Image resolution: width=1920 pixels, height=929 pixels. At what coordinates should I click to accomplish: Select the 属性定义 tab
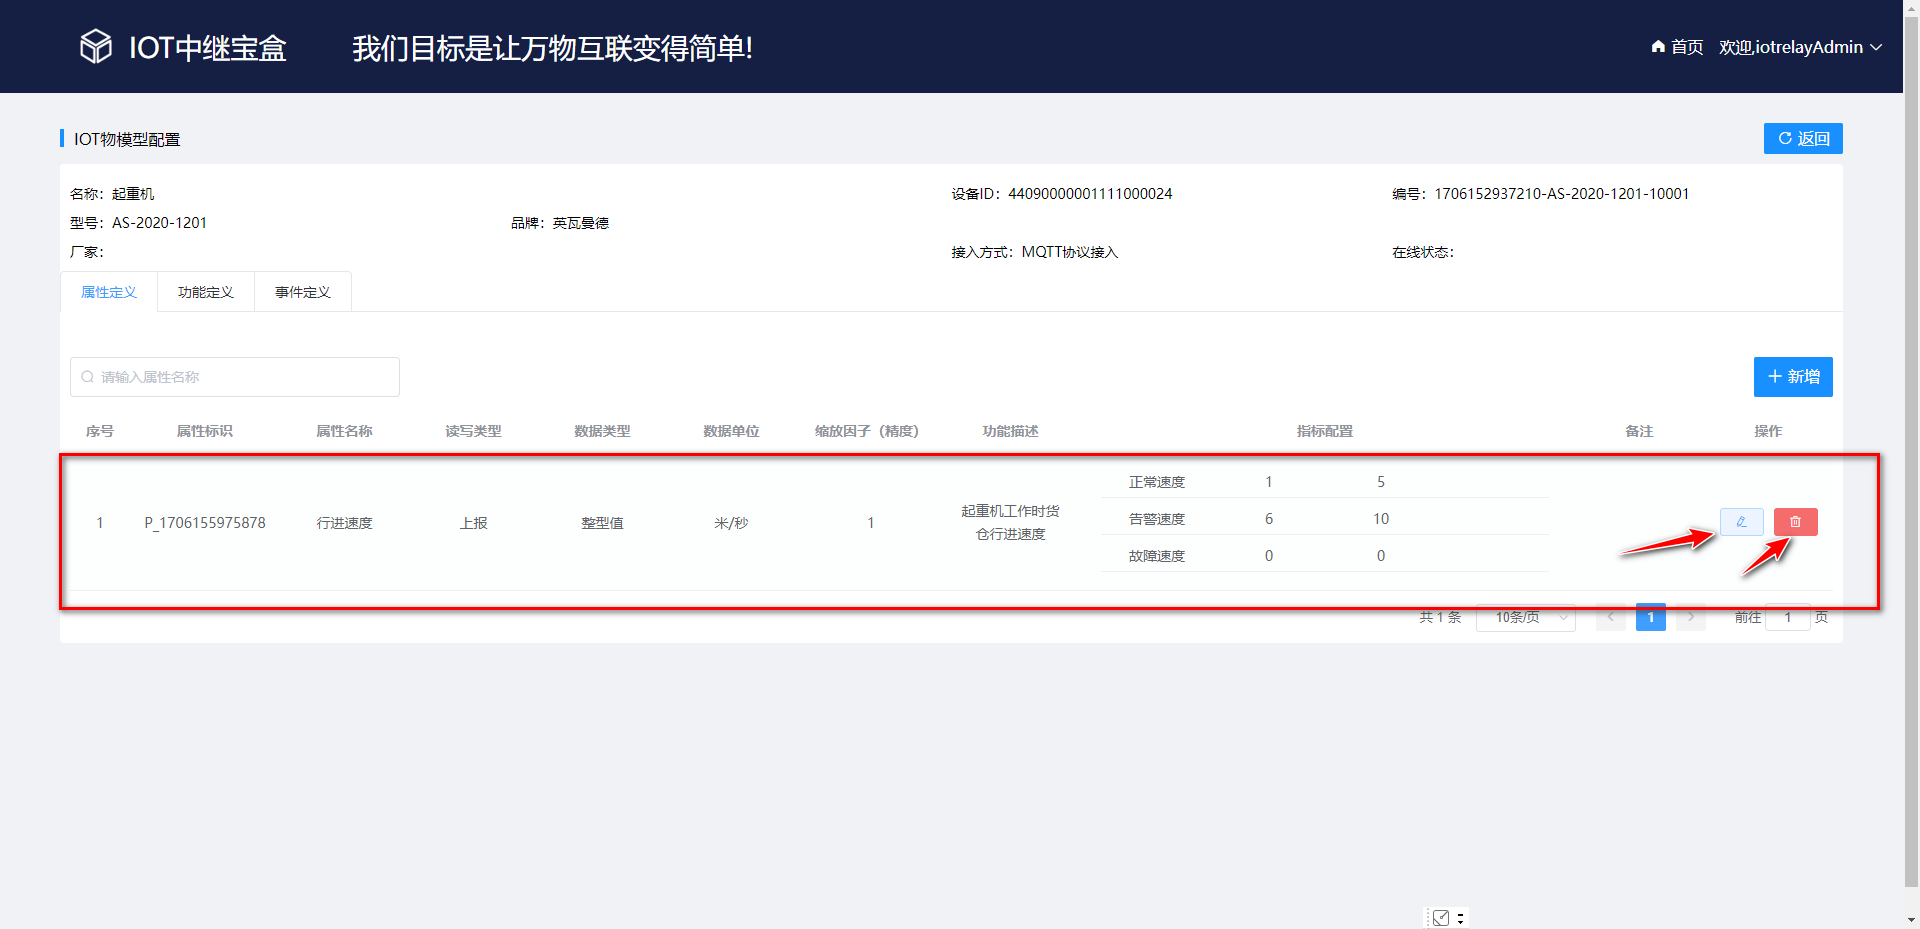(x=109, y=291)
